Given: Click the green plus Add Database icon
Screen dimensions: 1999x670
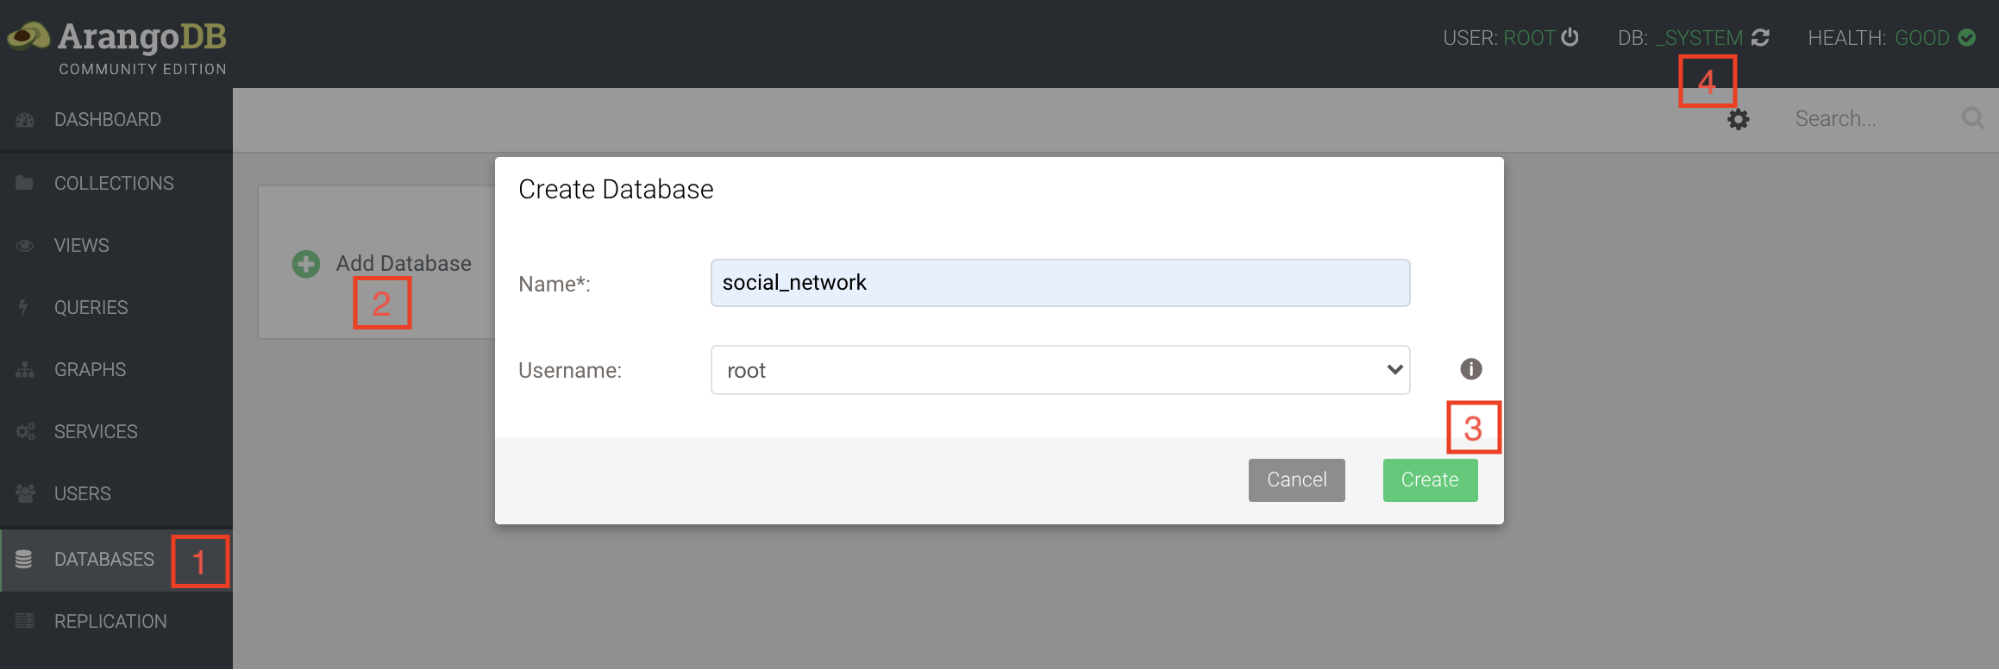Looking at the screenshot, I should (x=306, y=263).
